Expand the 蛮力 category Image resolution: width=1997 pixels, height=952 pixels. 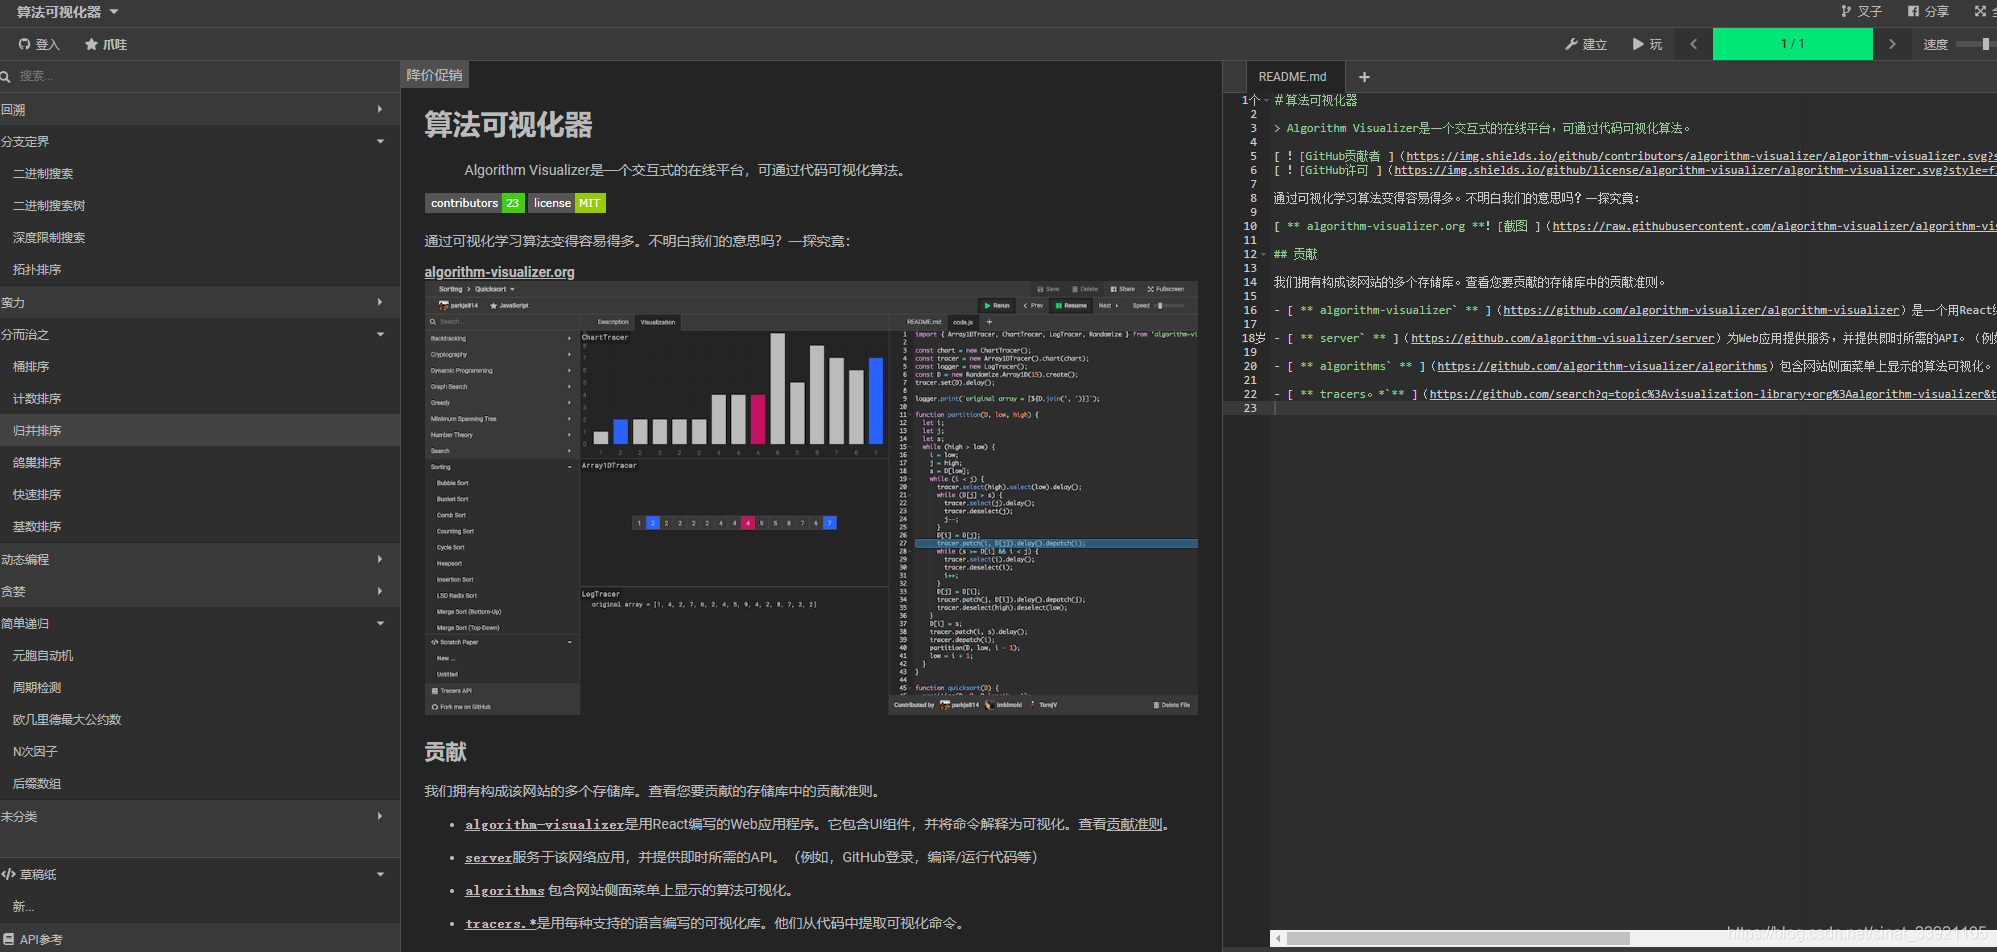(x=200, y=302)
